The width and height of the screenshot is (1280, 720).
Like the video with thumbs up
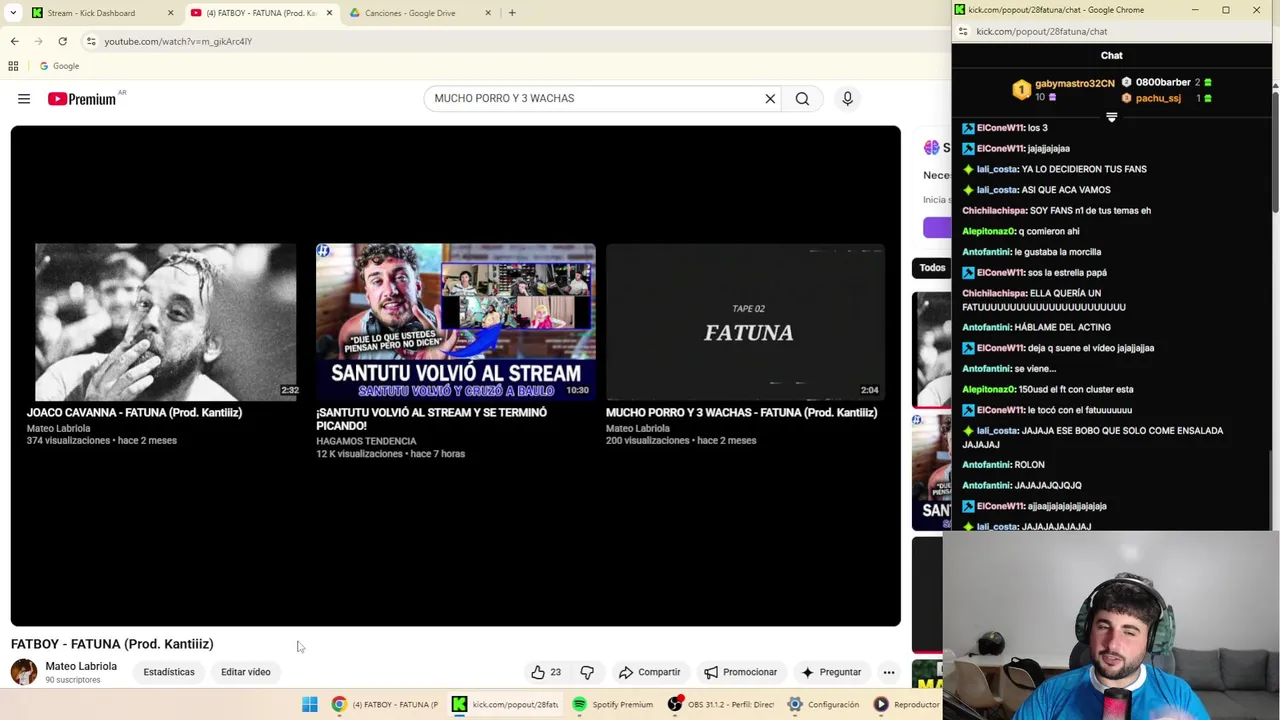click(546, 672)
